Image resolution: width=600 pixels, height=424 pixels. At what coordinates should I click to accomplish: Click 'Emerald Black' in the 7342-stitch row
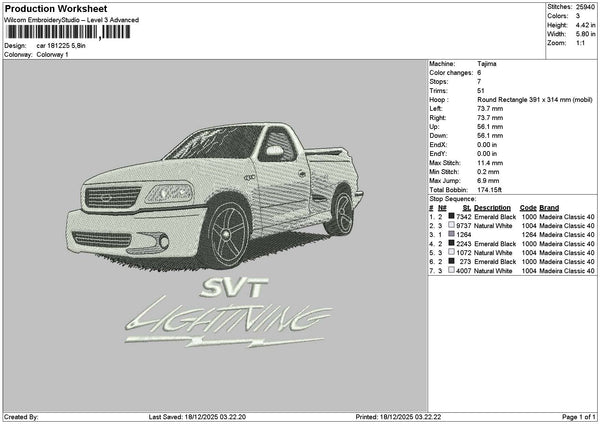coord(495,217)
